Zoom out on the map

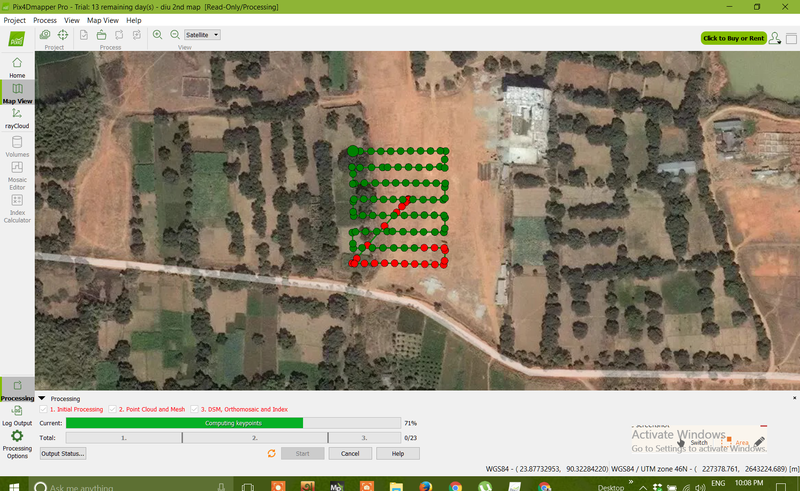coord(175,35)
